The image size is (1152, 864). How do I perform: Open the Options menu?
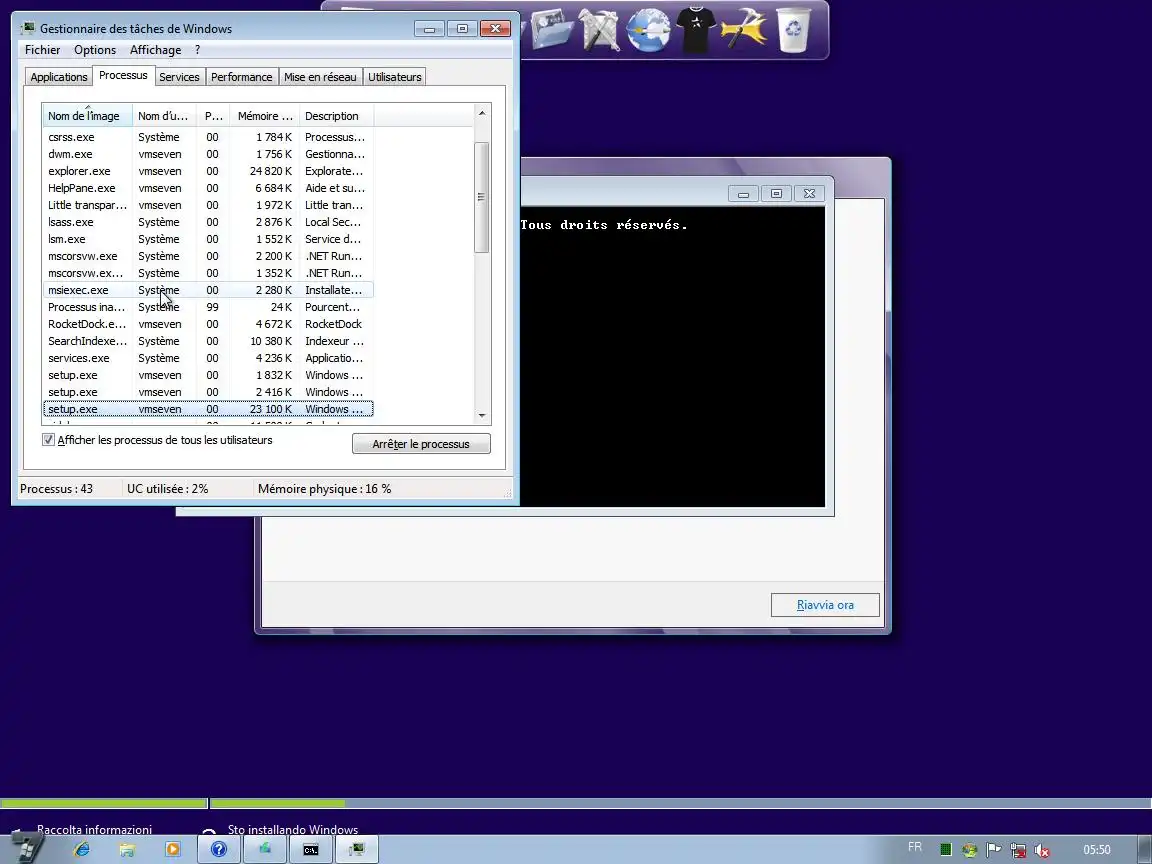coord(95,50)
